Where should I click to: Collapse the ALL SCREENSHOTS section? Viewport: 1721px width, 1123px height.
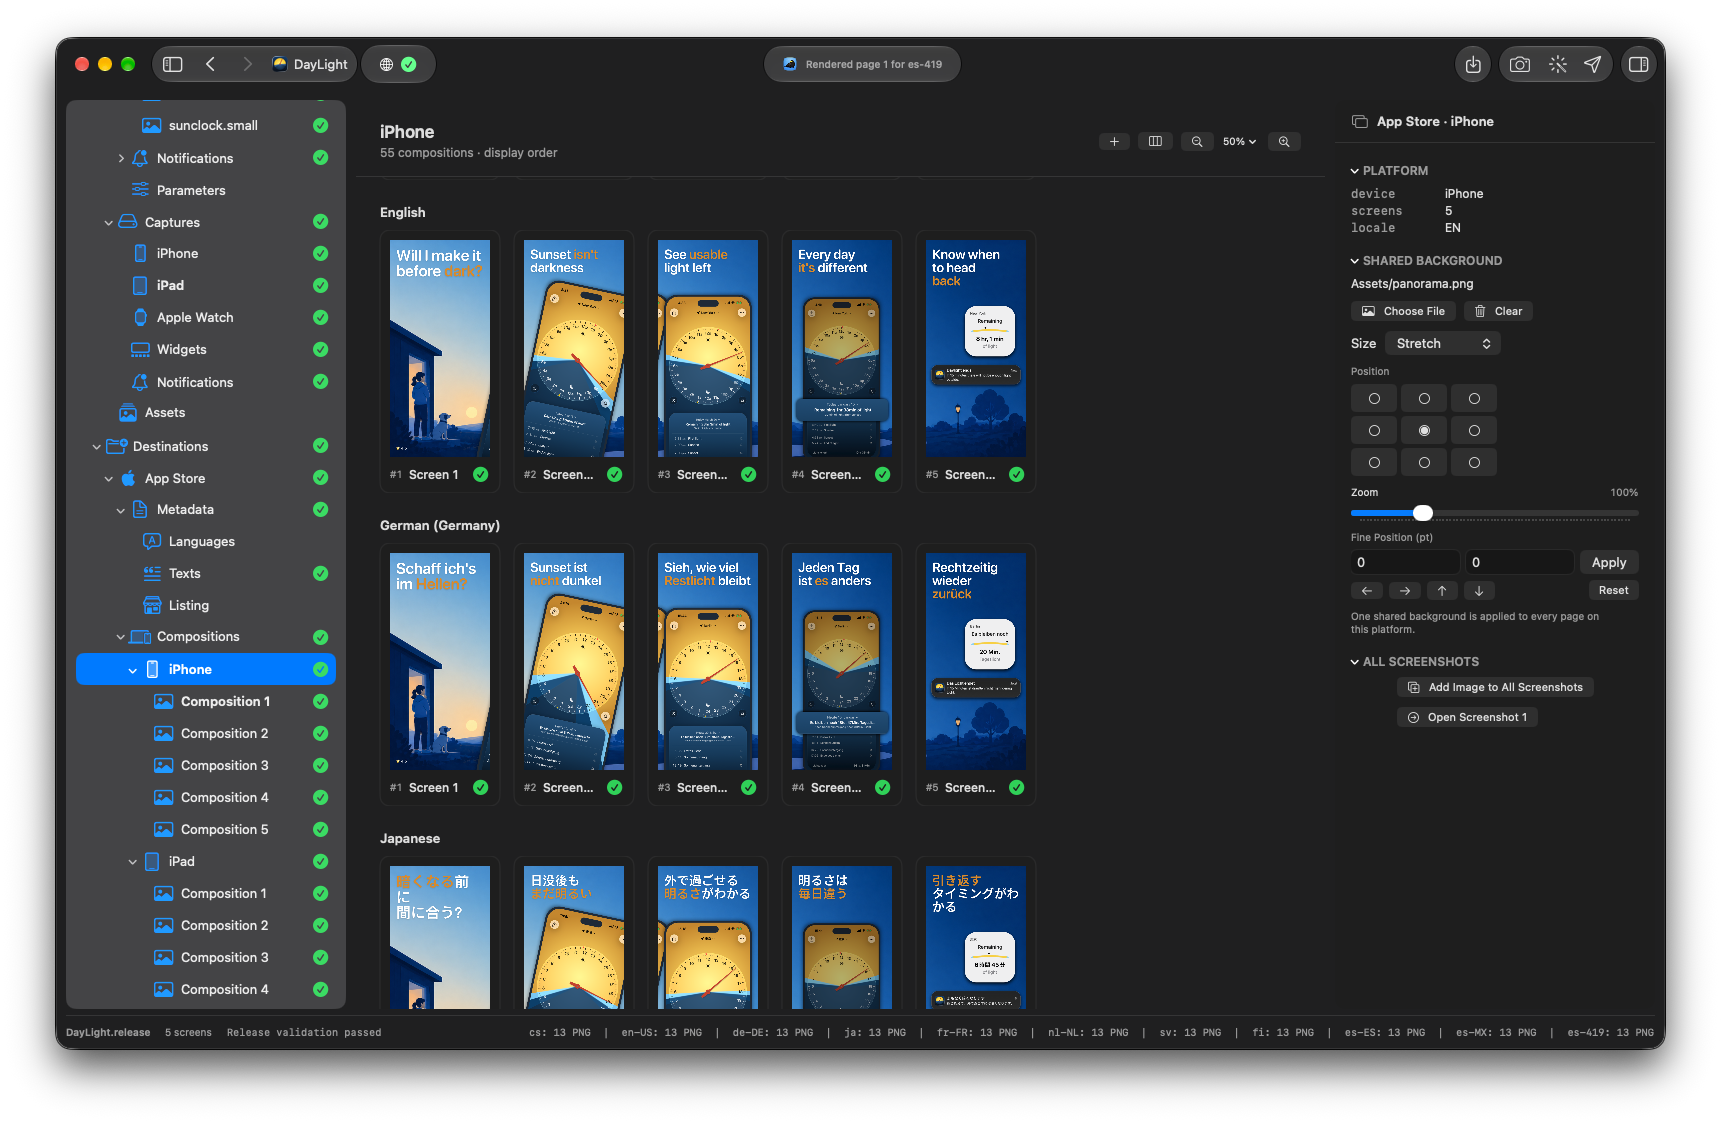[x=1355, y=662]
